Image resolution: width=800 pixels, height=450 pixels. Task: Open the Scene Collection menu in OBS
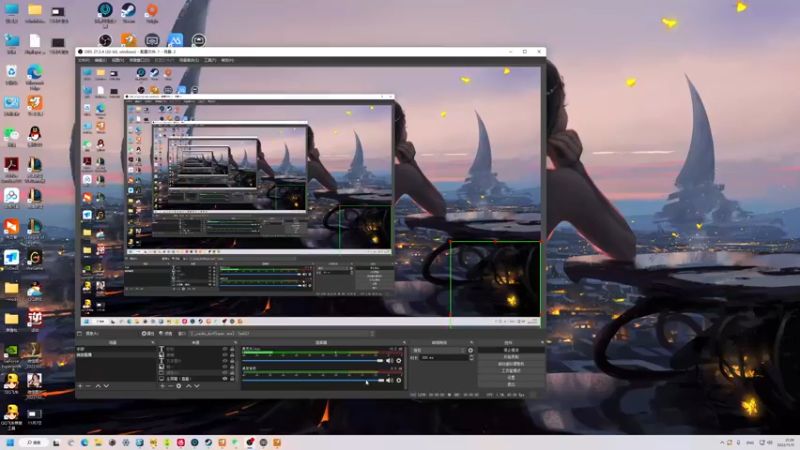189,60
